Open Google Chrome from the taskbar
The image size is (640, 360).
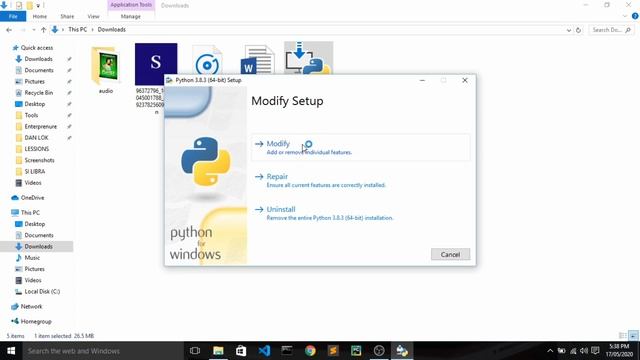coord(310,351)
